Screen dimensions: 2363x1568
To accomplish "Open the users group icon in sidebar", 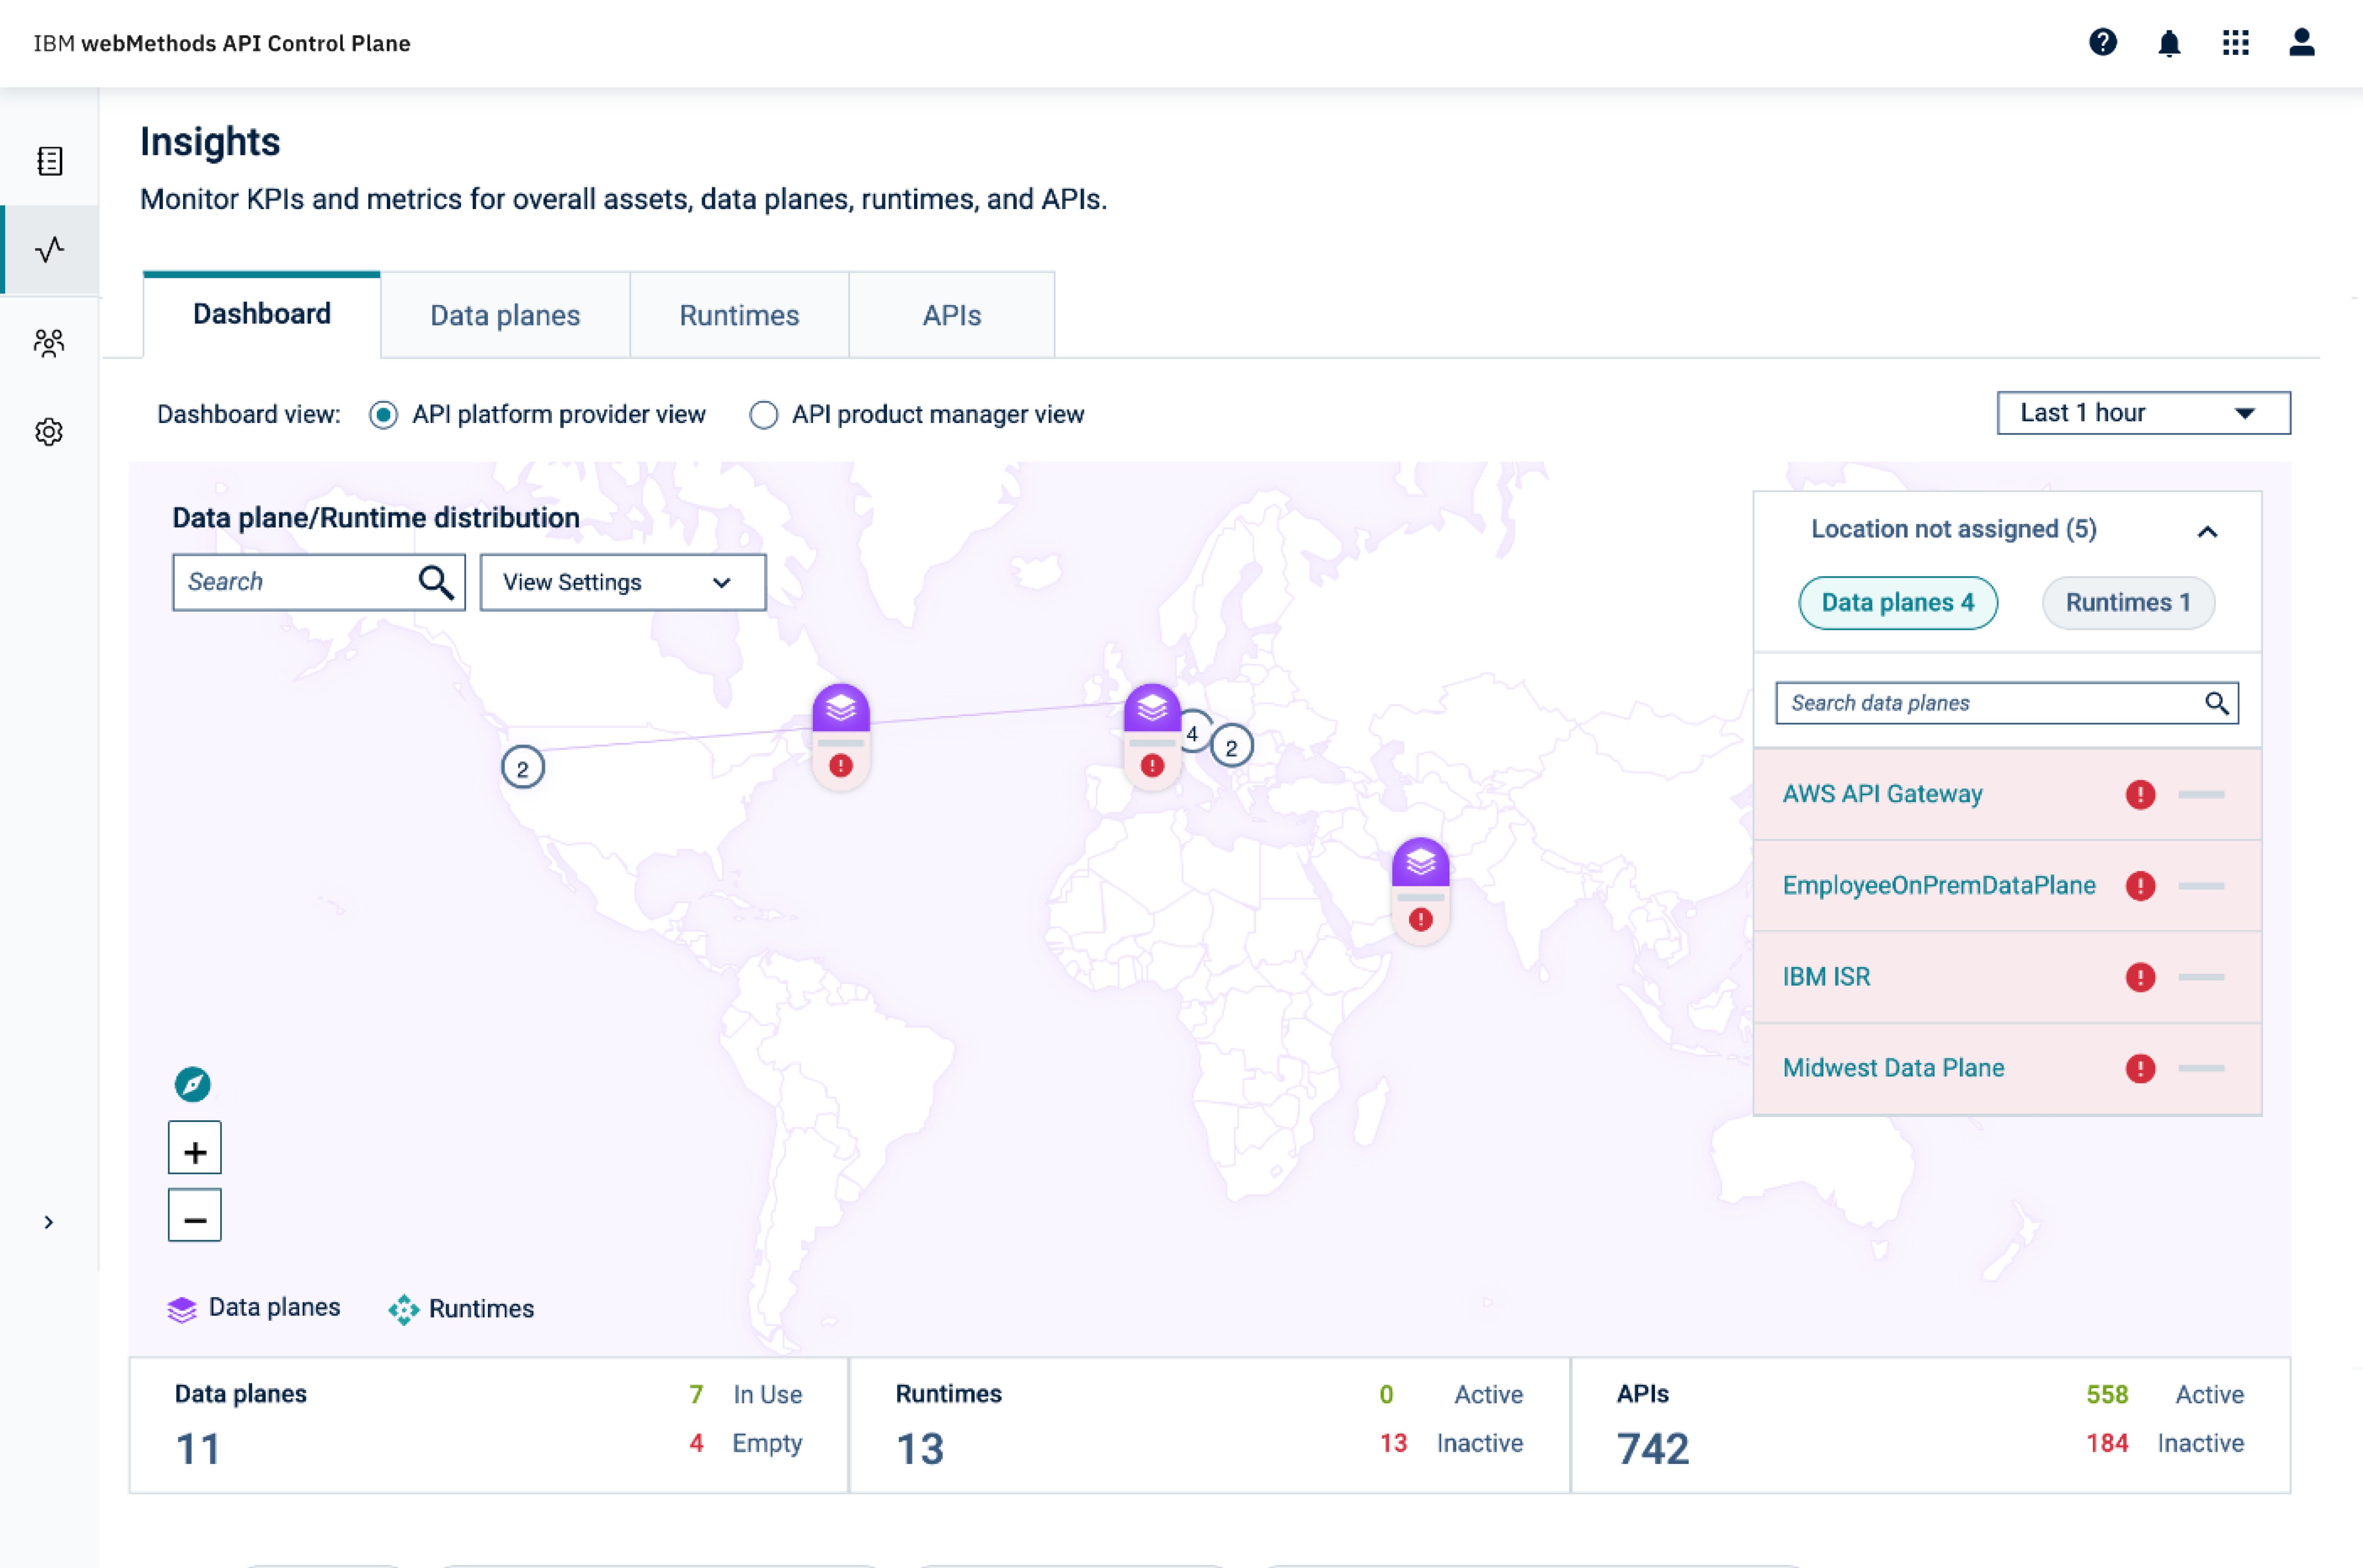I will (x=49, y=343).
